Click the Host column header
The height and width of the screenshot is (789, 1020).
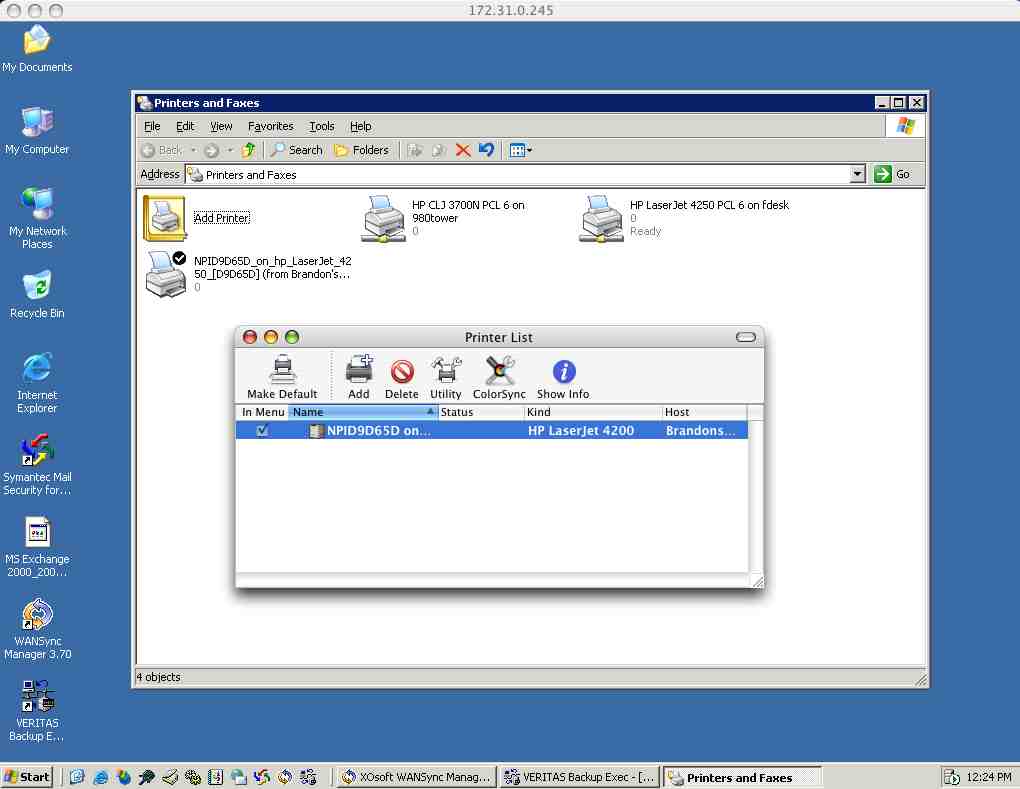(704, 412)
